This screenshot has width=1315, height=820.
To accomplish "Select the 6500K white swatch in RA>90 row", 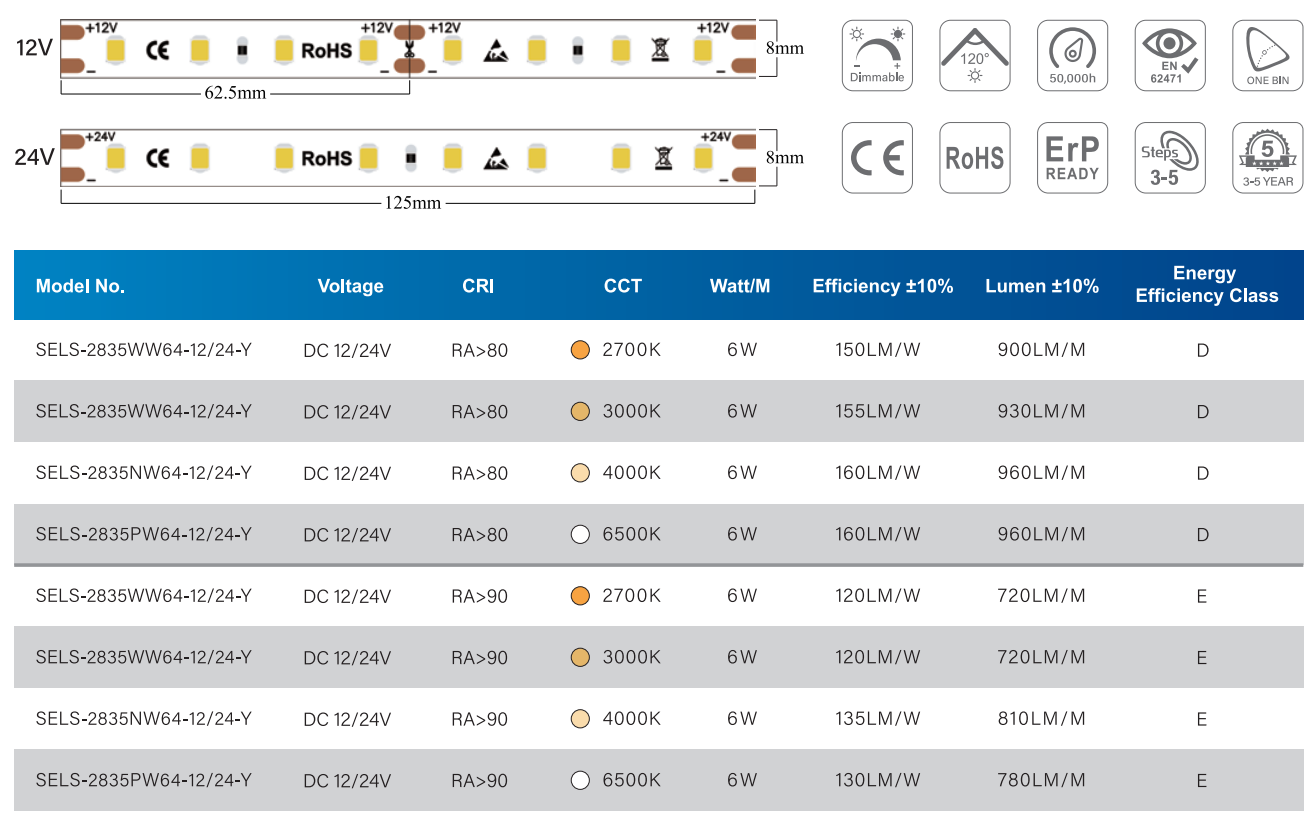I will pos(580,780).
